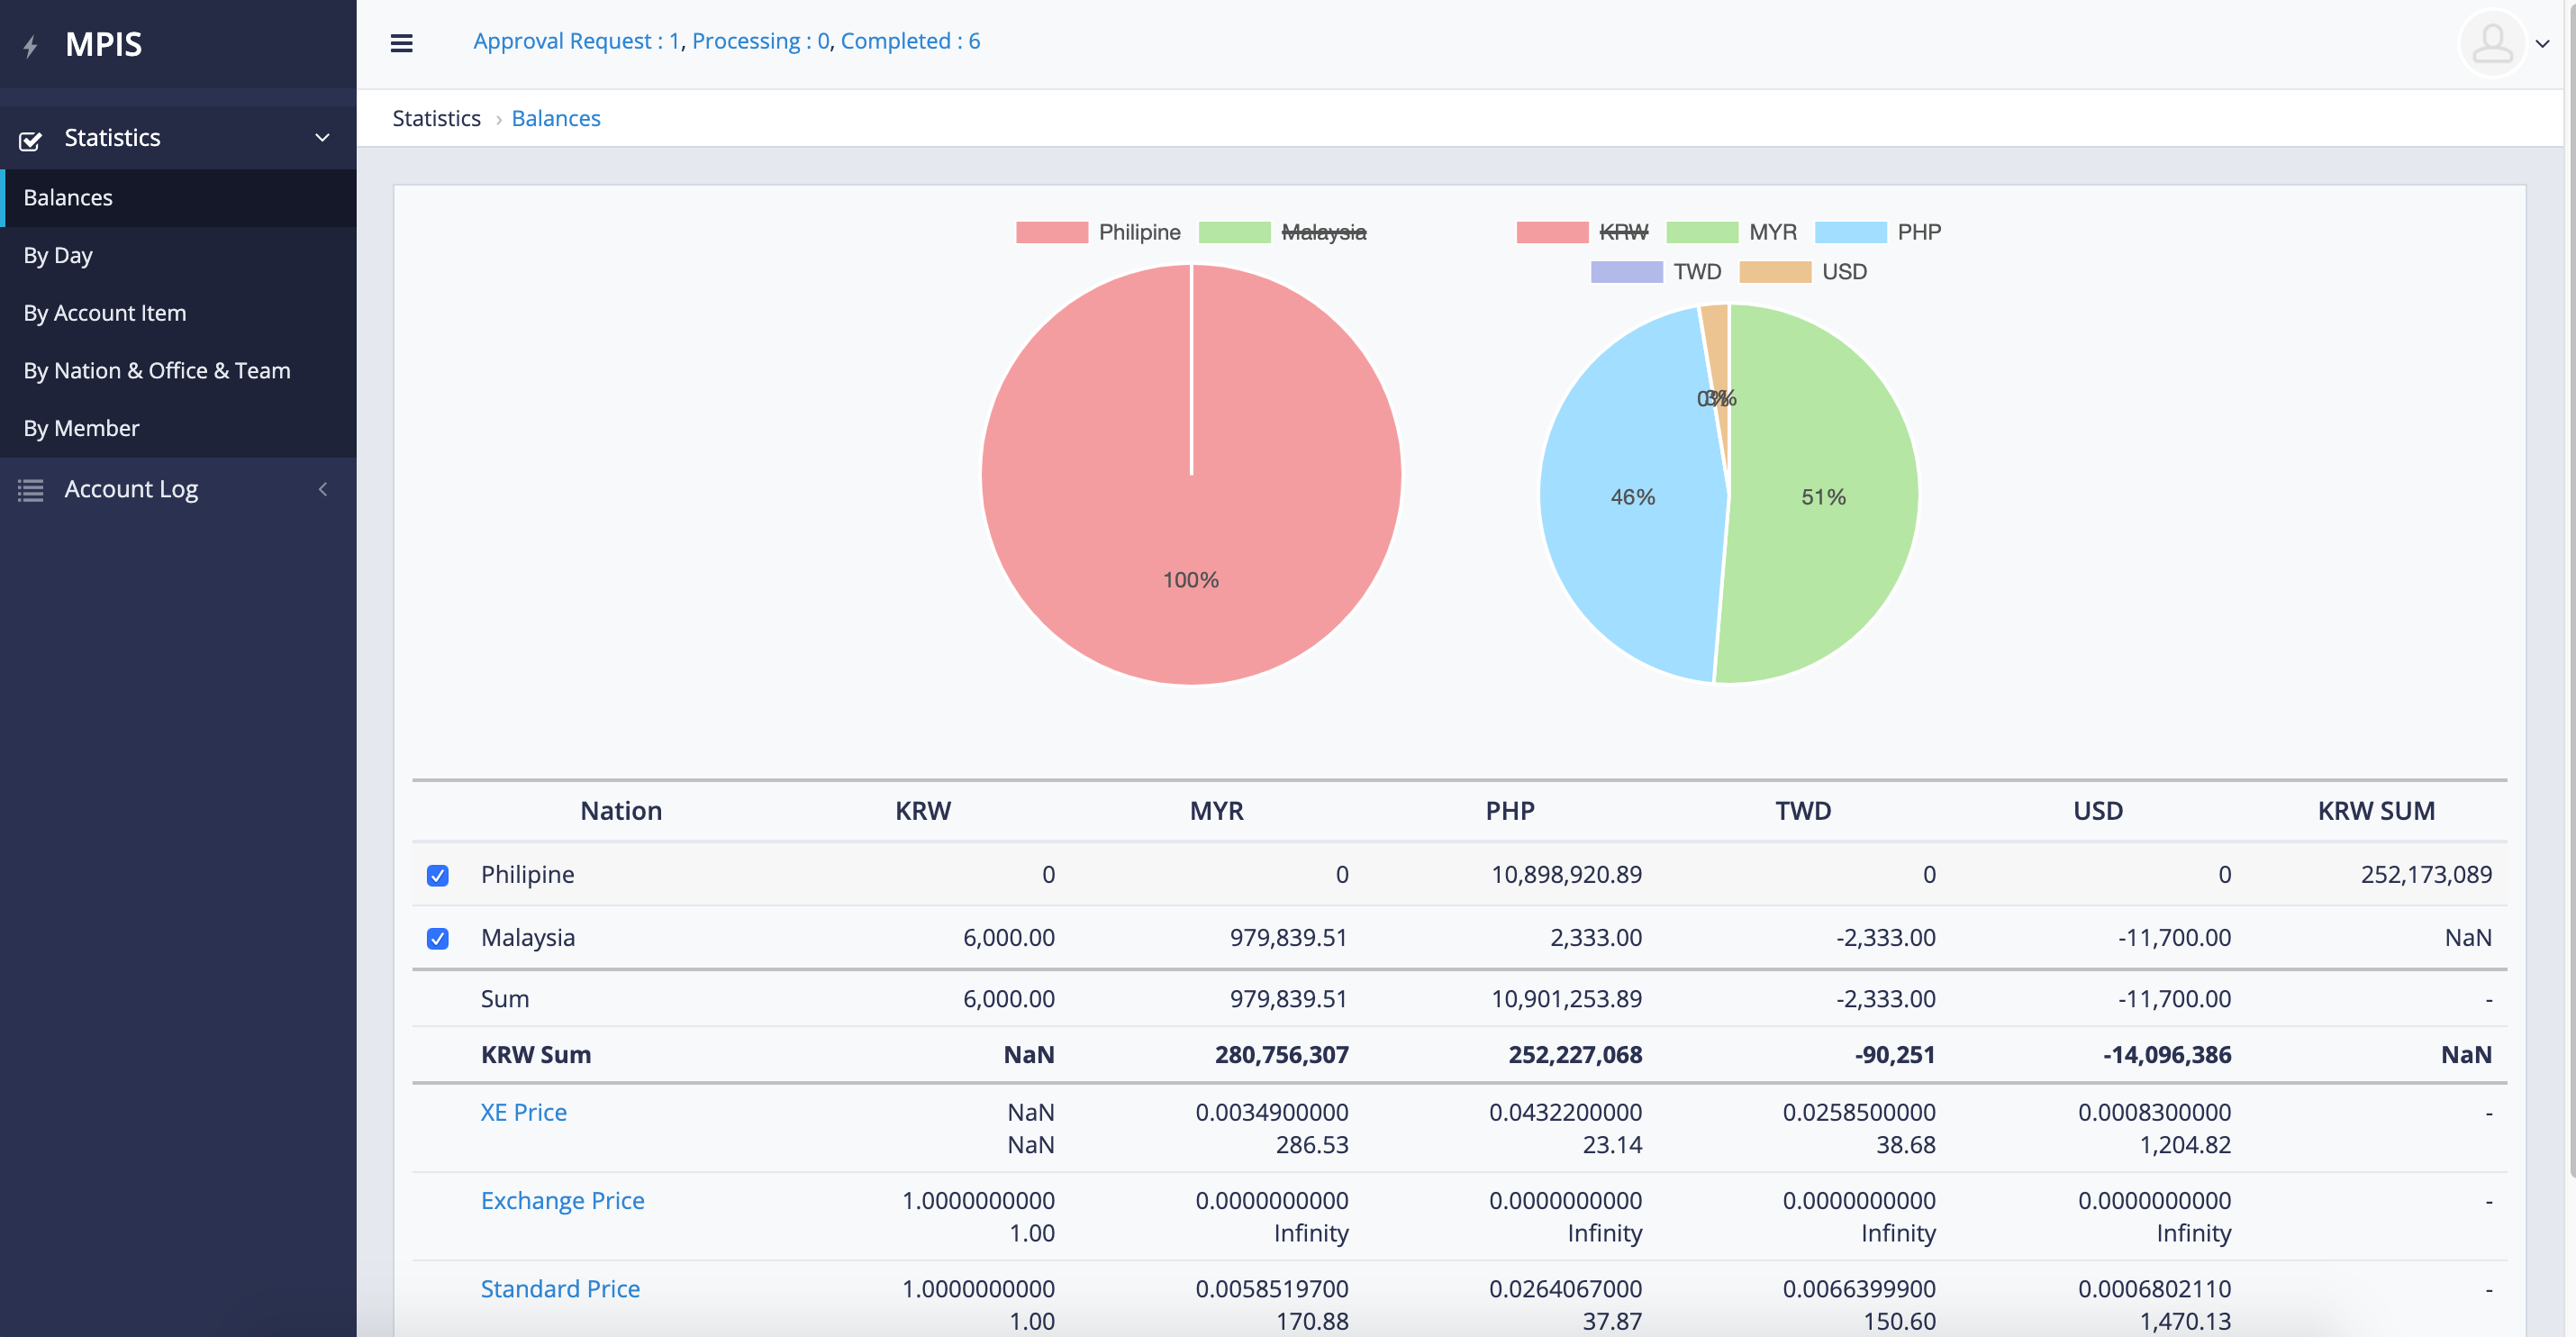Click the MPIS lightning bolt logo
Image resolution: width=2576 pixels, height=1337 pixels.
(x=30, y=44)
